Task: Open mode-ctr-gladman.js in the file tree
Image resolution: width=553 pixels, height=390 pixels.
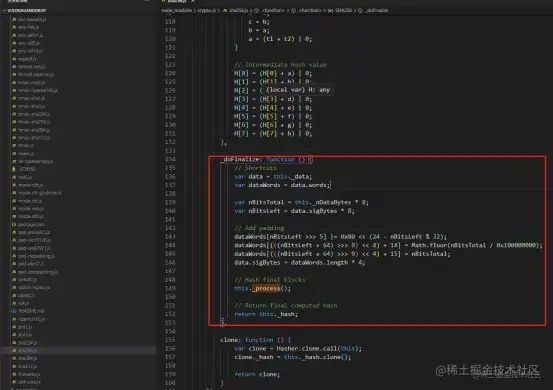Action: (40, 193)
